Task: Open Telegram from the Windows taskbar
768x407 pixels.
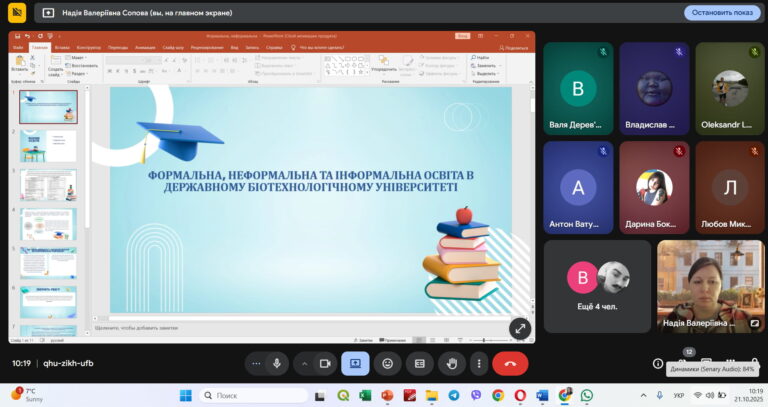Action: (x=454, y=395)
